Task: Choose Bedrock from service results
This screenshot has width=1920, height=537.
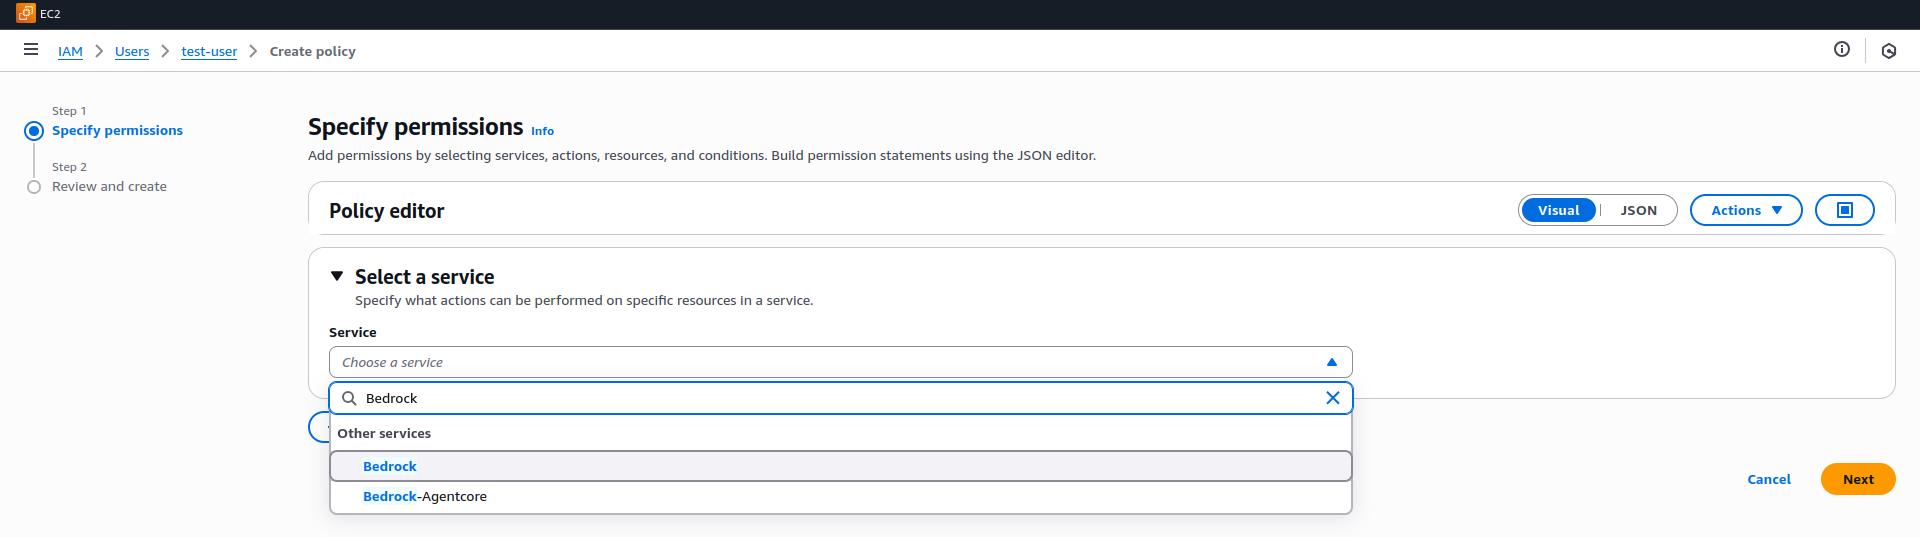Action: (x=390, y=467)
